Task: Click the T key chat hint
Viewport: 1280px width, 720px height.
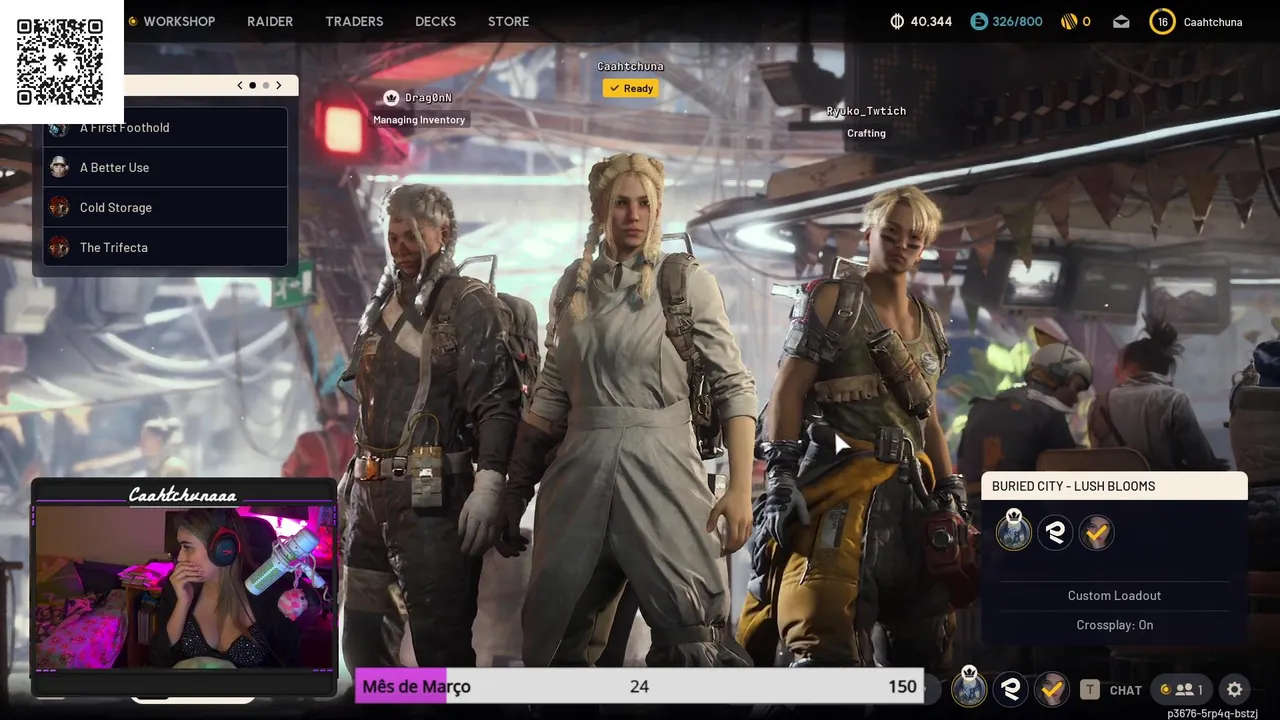Action: pyautogui.click(x=1090, y=689)
